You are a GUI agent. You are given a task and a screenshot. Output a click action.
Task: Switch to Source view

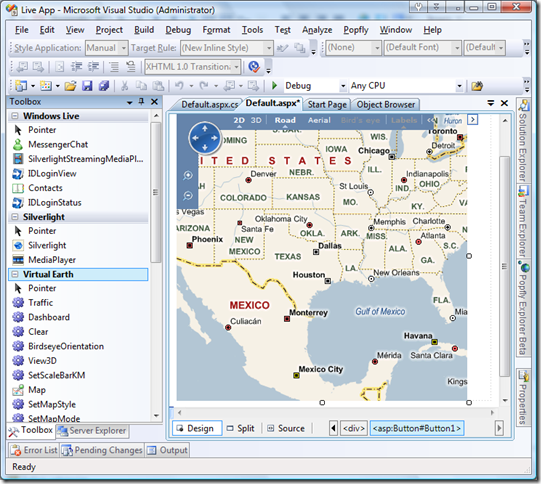[x=286, y=428]
